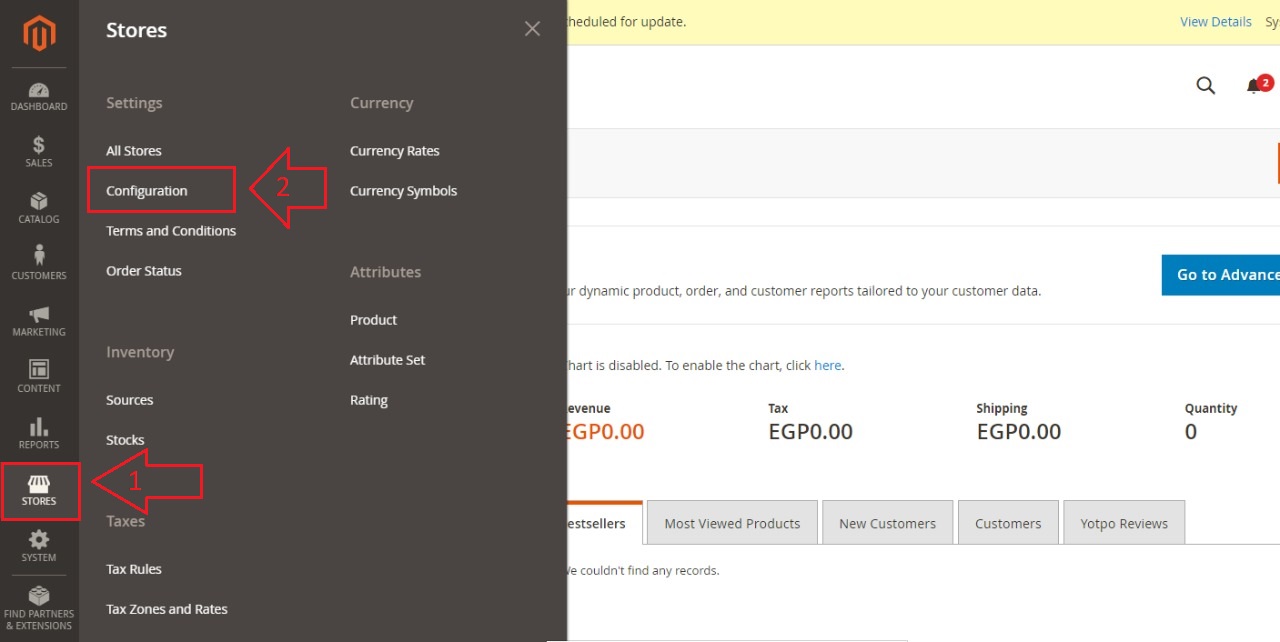The image size is (1280, 642).
Task: Click the Go to Advanced Reporting button
Action: click(1221, 275)
